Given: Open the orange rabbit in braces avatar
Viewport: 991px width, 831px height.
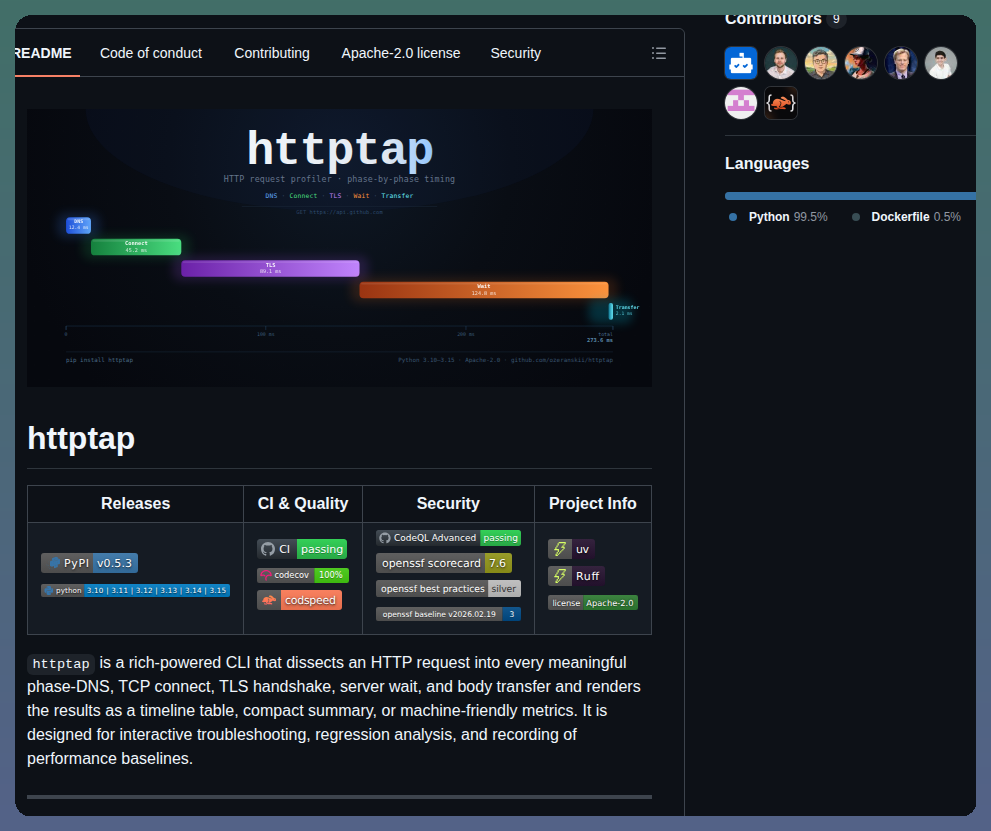Looking at the screenshot, I should 781,103.
